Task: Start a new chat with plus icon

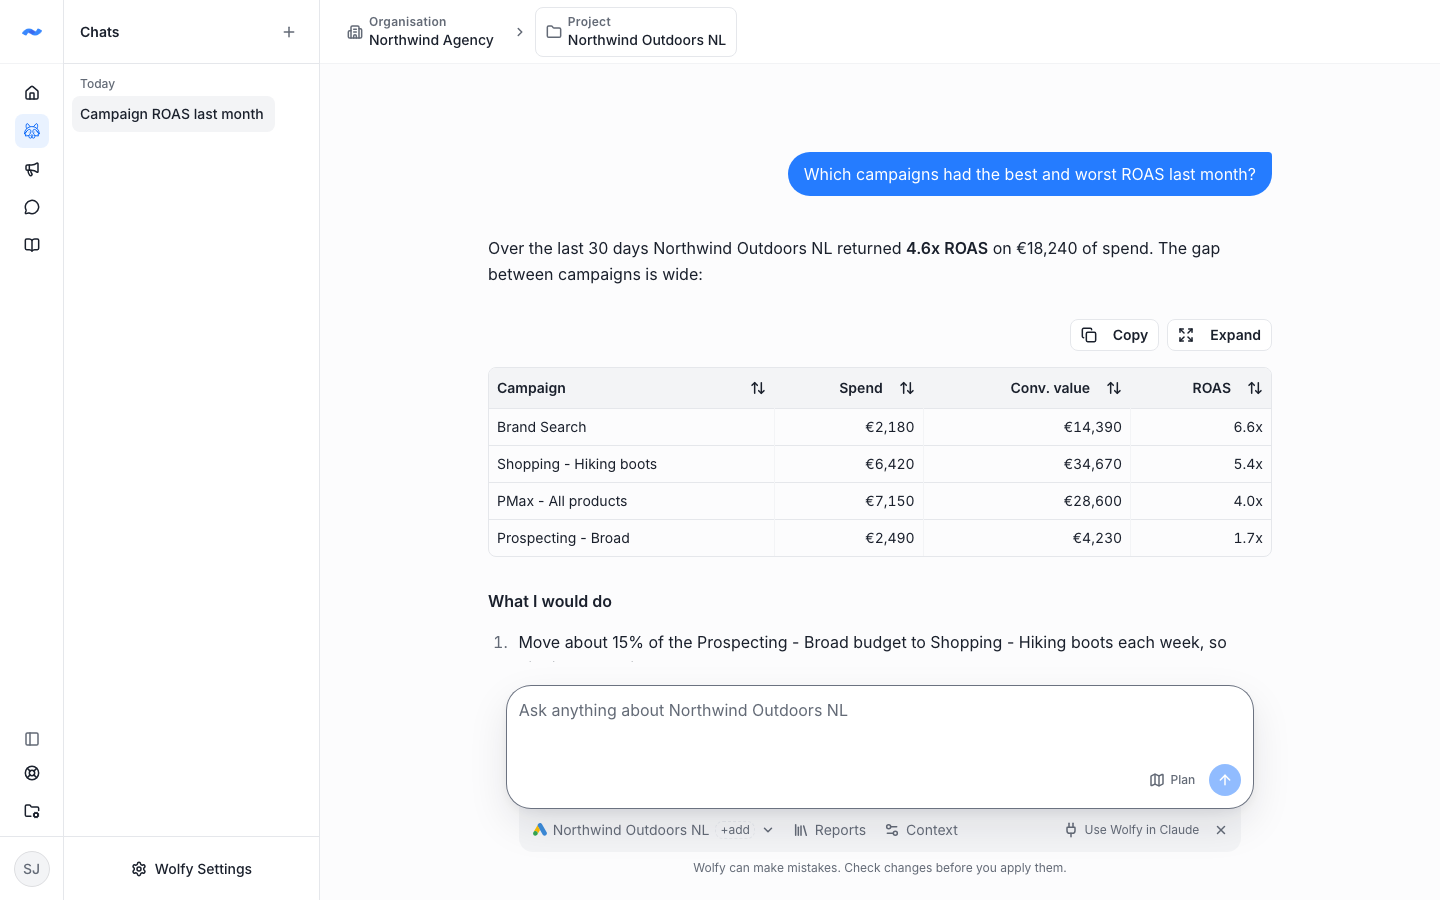Action: pyautogui.click(x=289, y=32)
